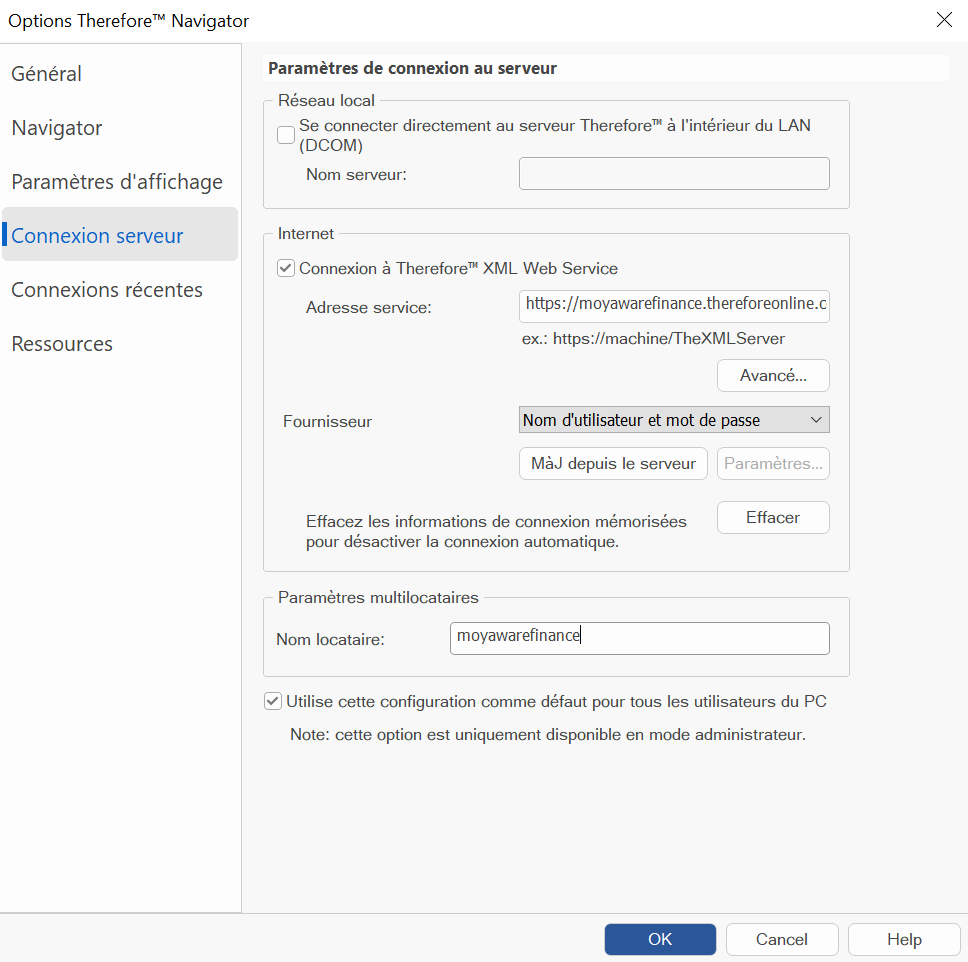
Task: Click the Nom locataire tenant field
Action: tap(639, 638)
